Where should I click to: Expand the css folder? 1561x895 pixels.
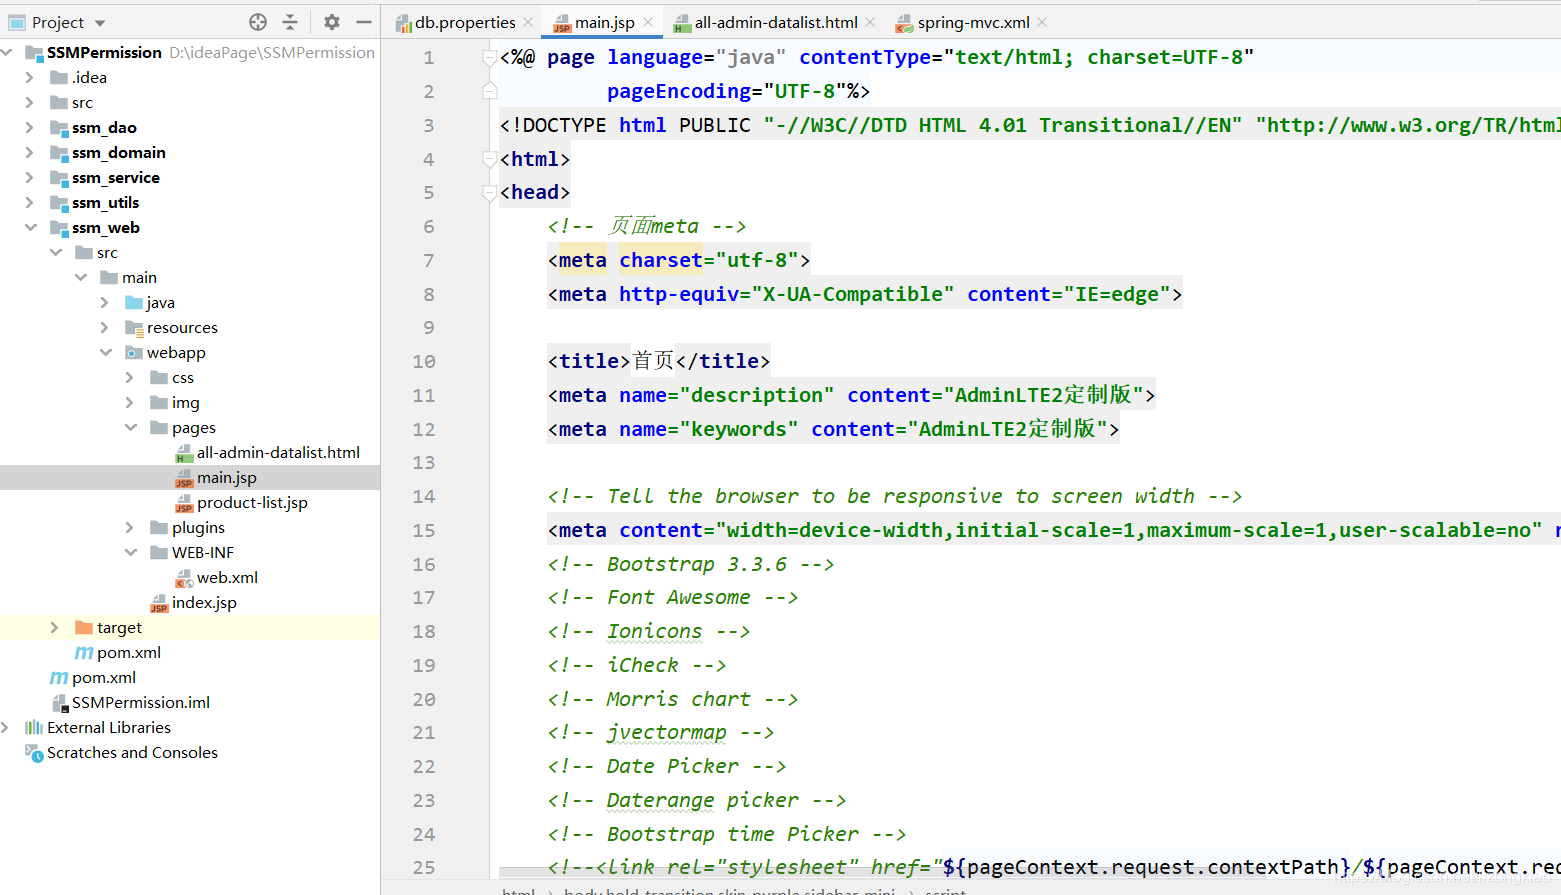pyautogui.click(x=129, y=377)
